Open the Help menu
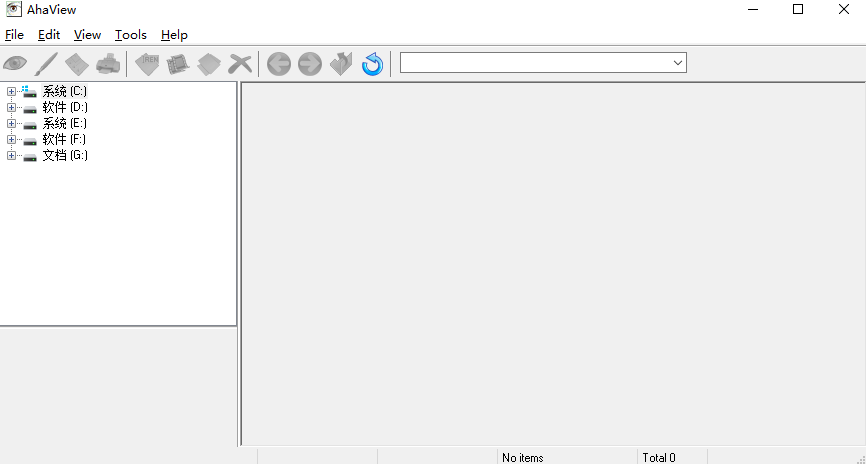Image resolution: width=866 pixels, height=464 pixels. [x=174, y=35]
